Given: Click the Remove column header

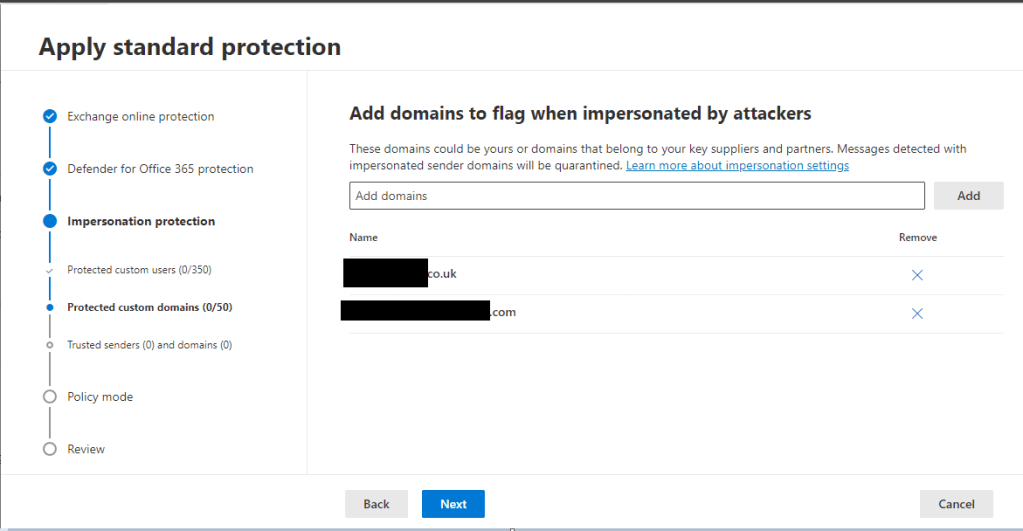Looking at the screenshot, I should [x=917, y=238].
